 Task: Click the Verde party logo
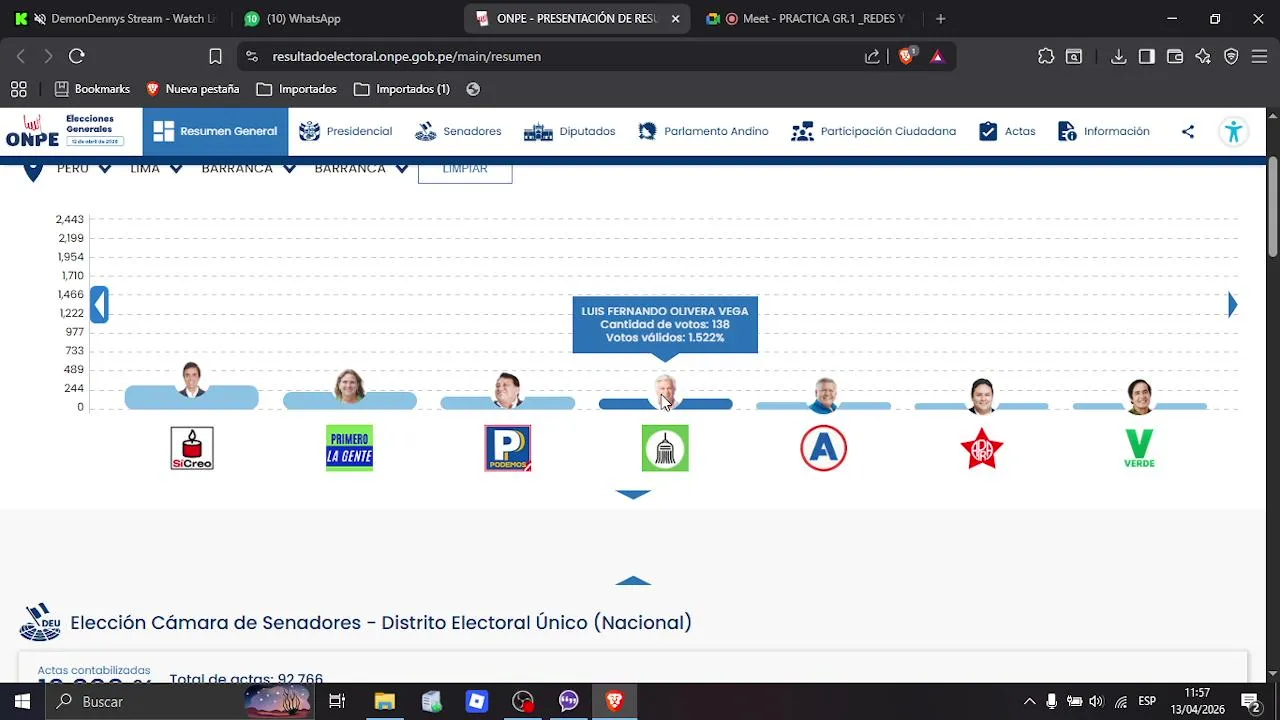(1139, 448)
